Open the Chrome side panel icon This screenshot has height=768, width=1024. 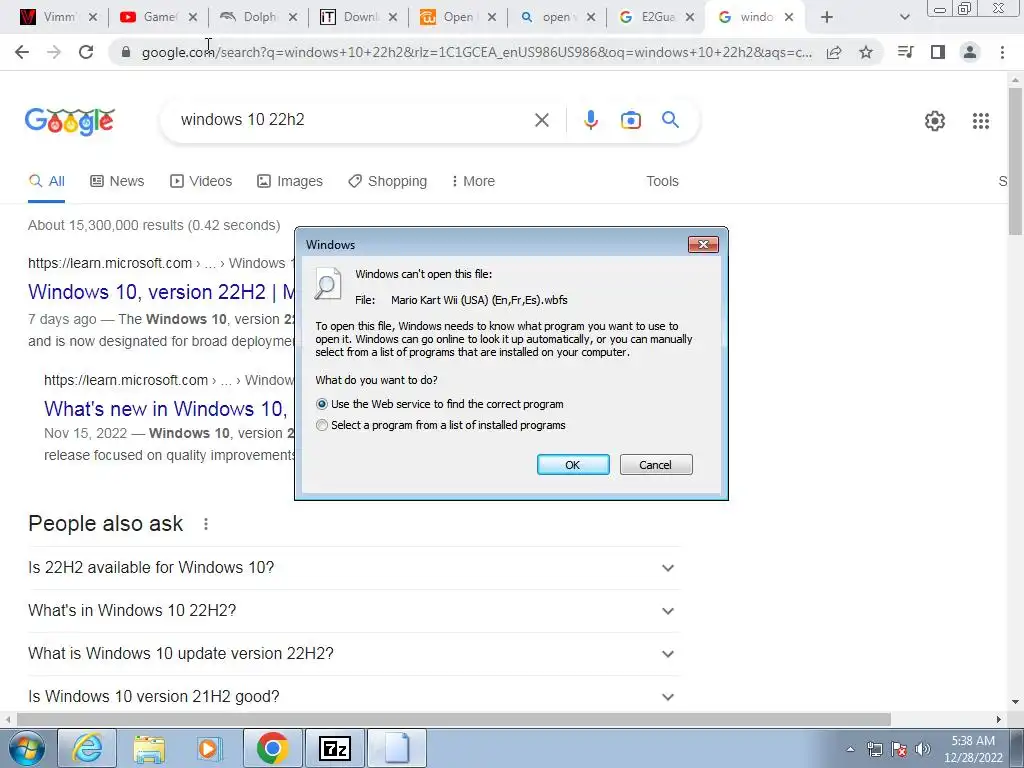938,52
